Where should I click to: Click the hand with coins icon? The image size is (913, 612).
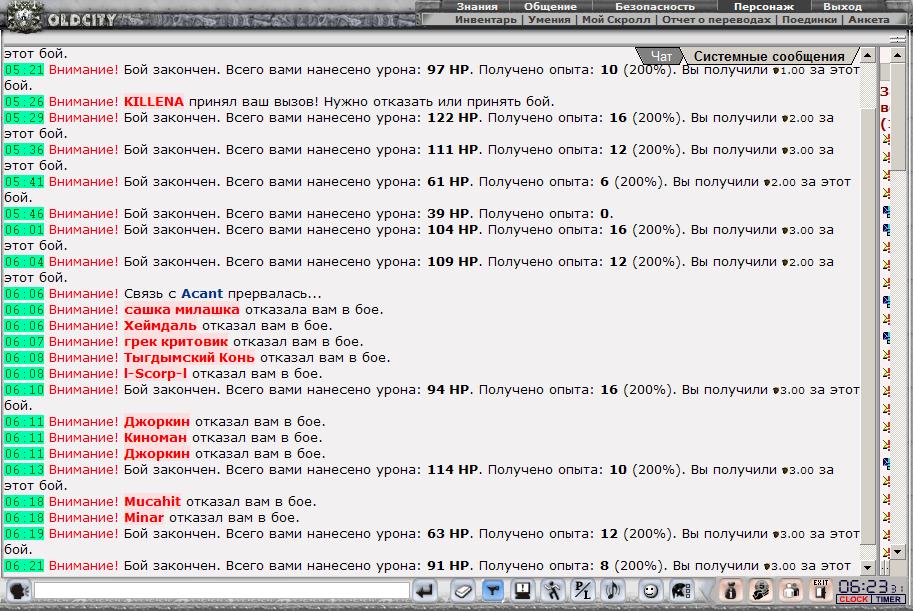pos(760,591)
